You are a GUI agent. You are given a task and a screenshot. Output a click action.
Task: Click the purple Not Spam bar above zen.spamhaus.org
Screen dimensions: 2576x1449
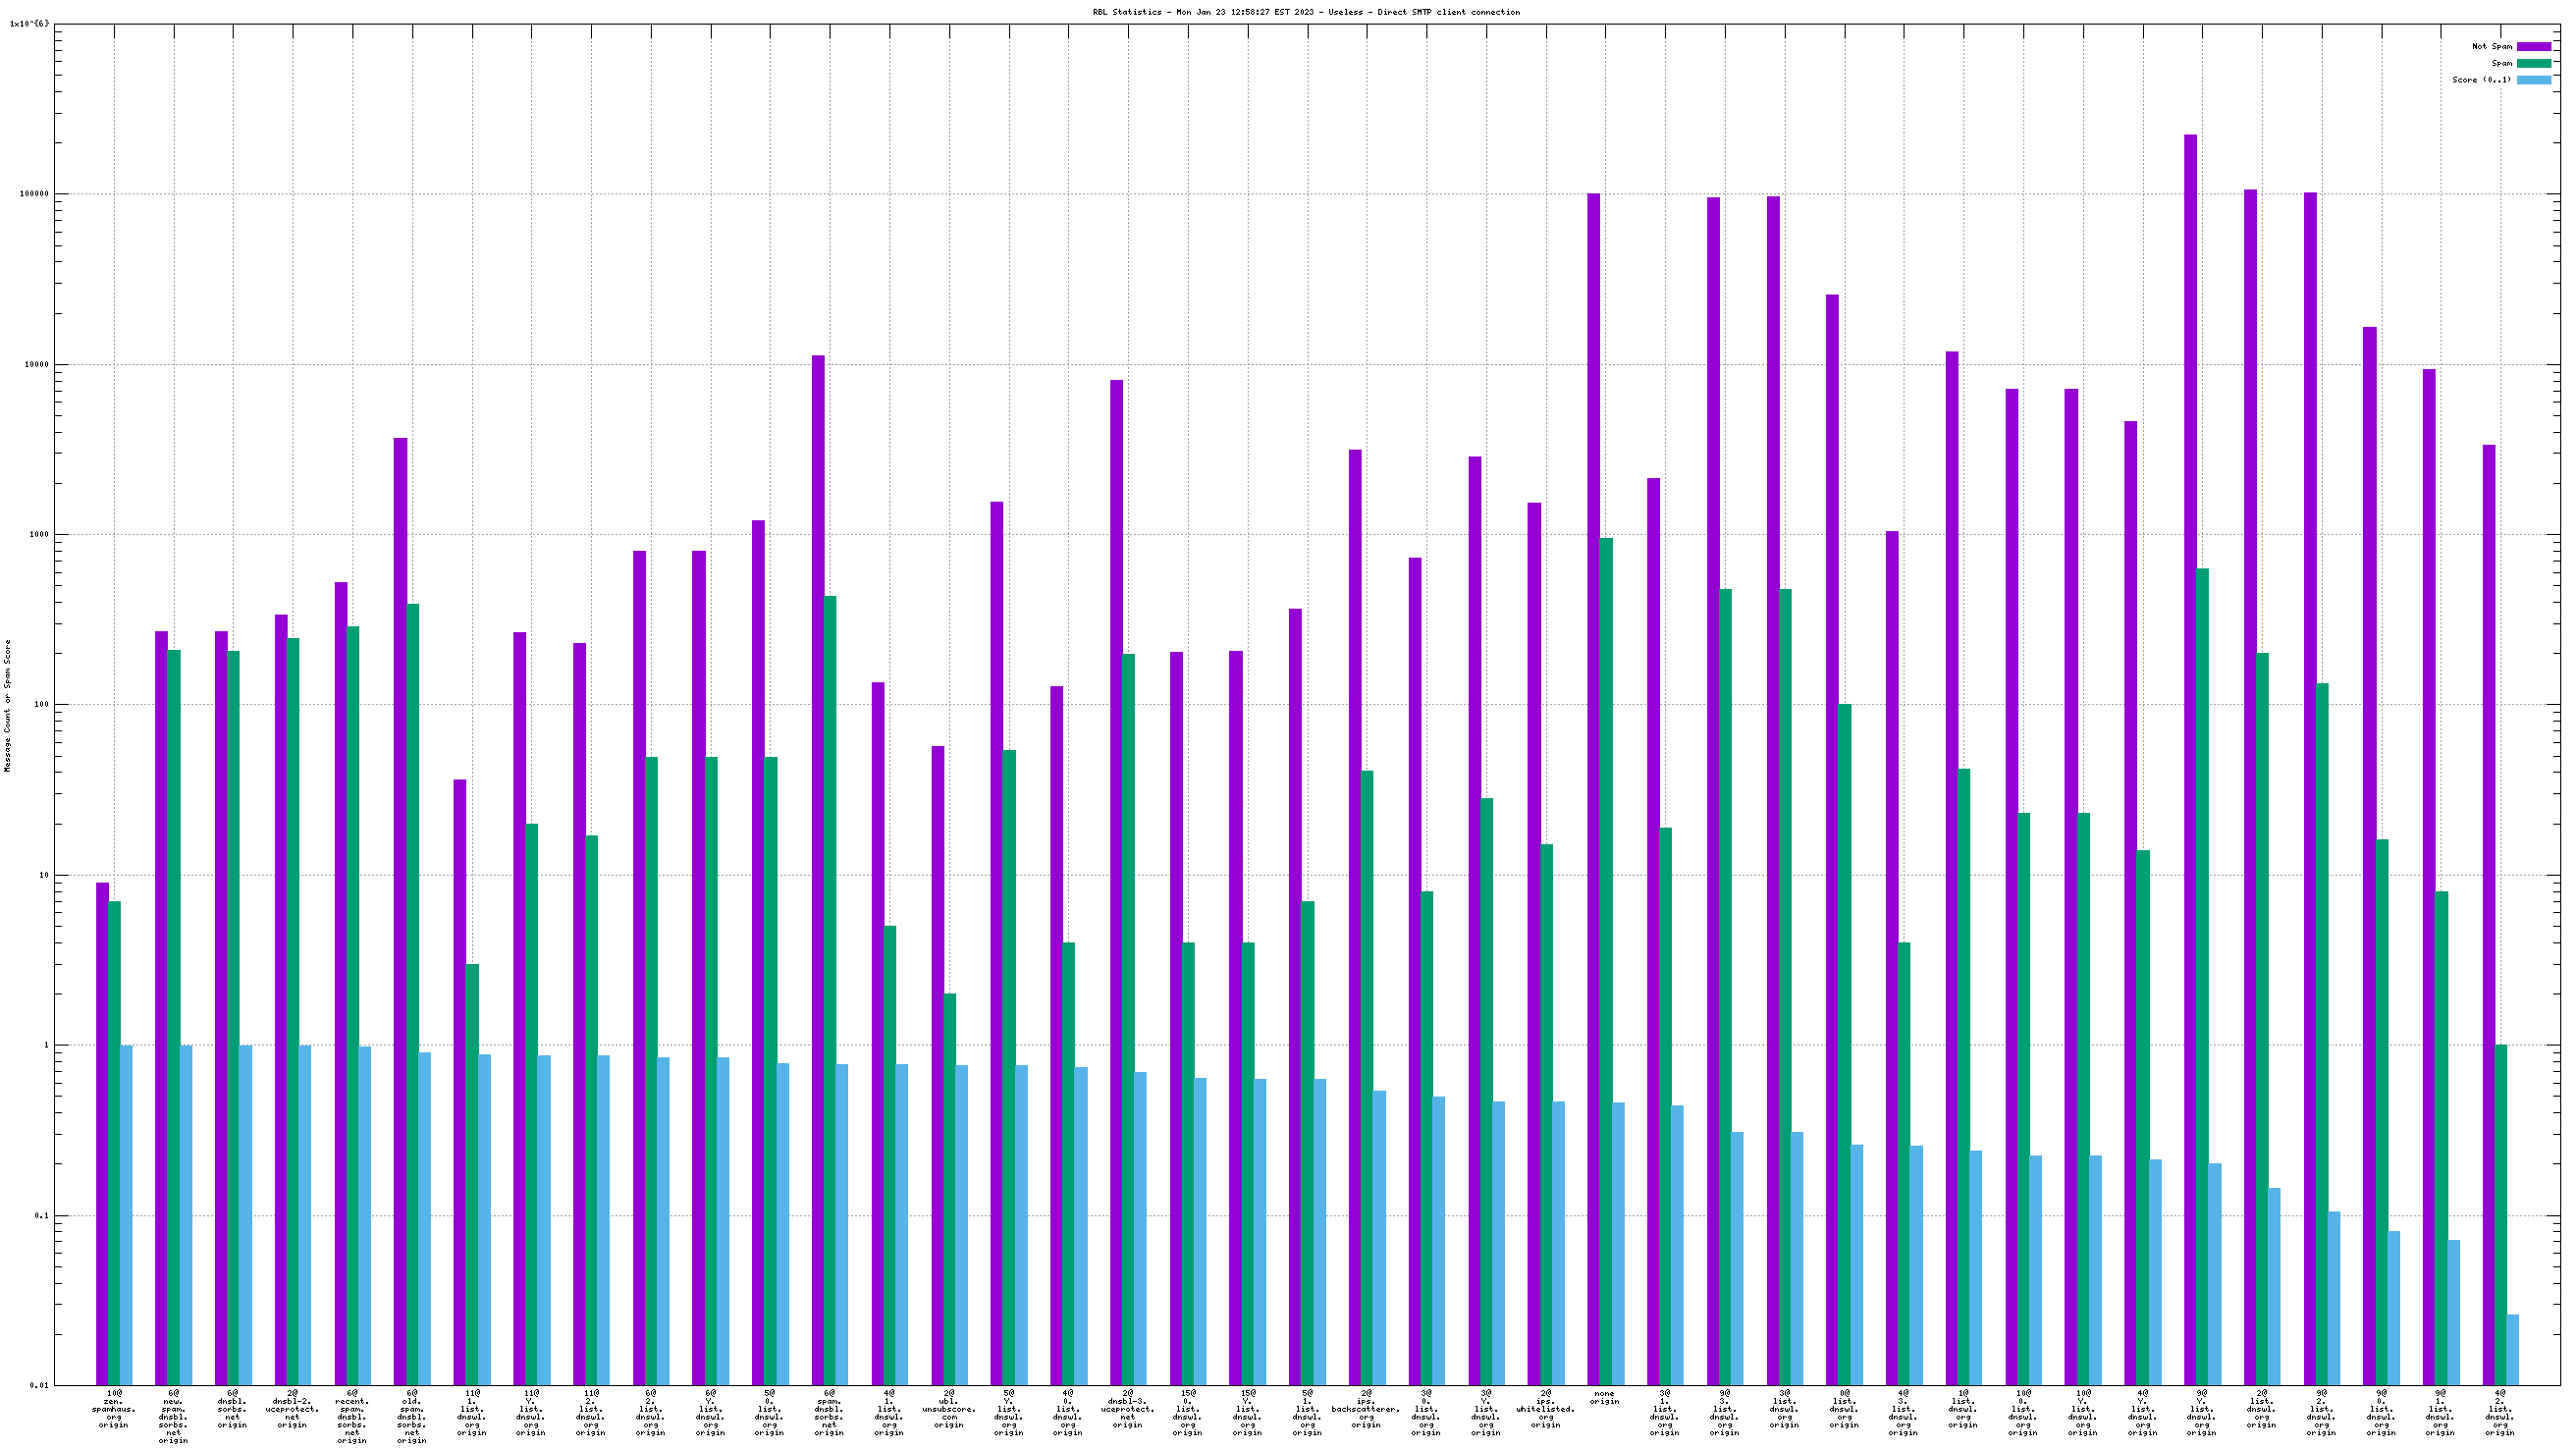pos(102,1130)
